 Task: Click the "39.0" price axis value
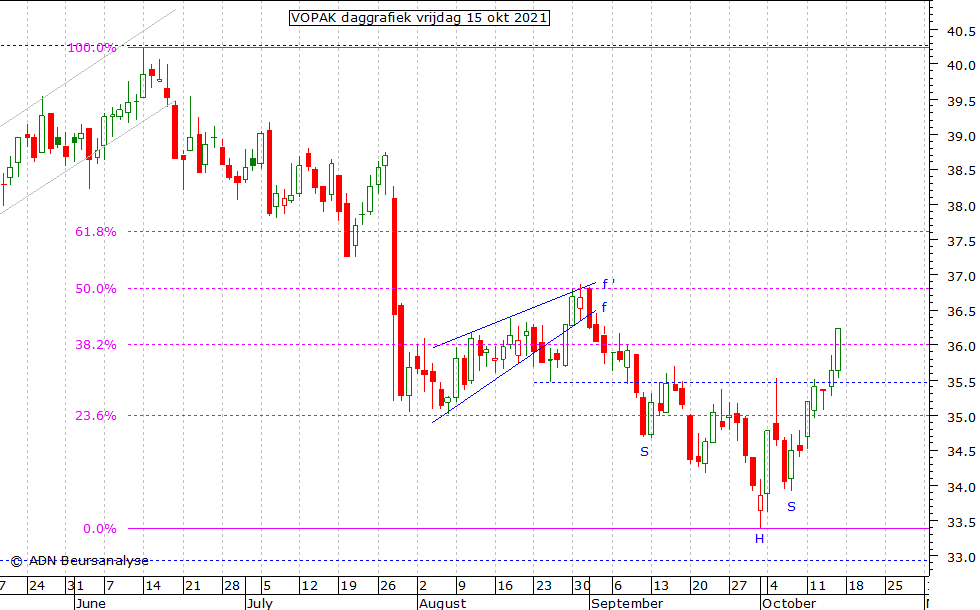click(x=961, y=136)
